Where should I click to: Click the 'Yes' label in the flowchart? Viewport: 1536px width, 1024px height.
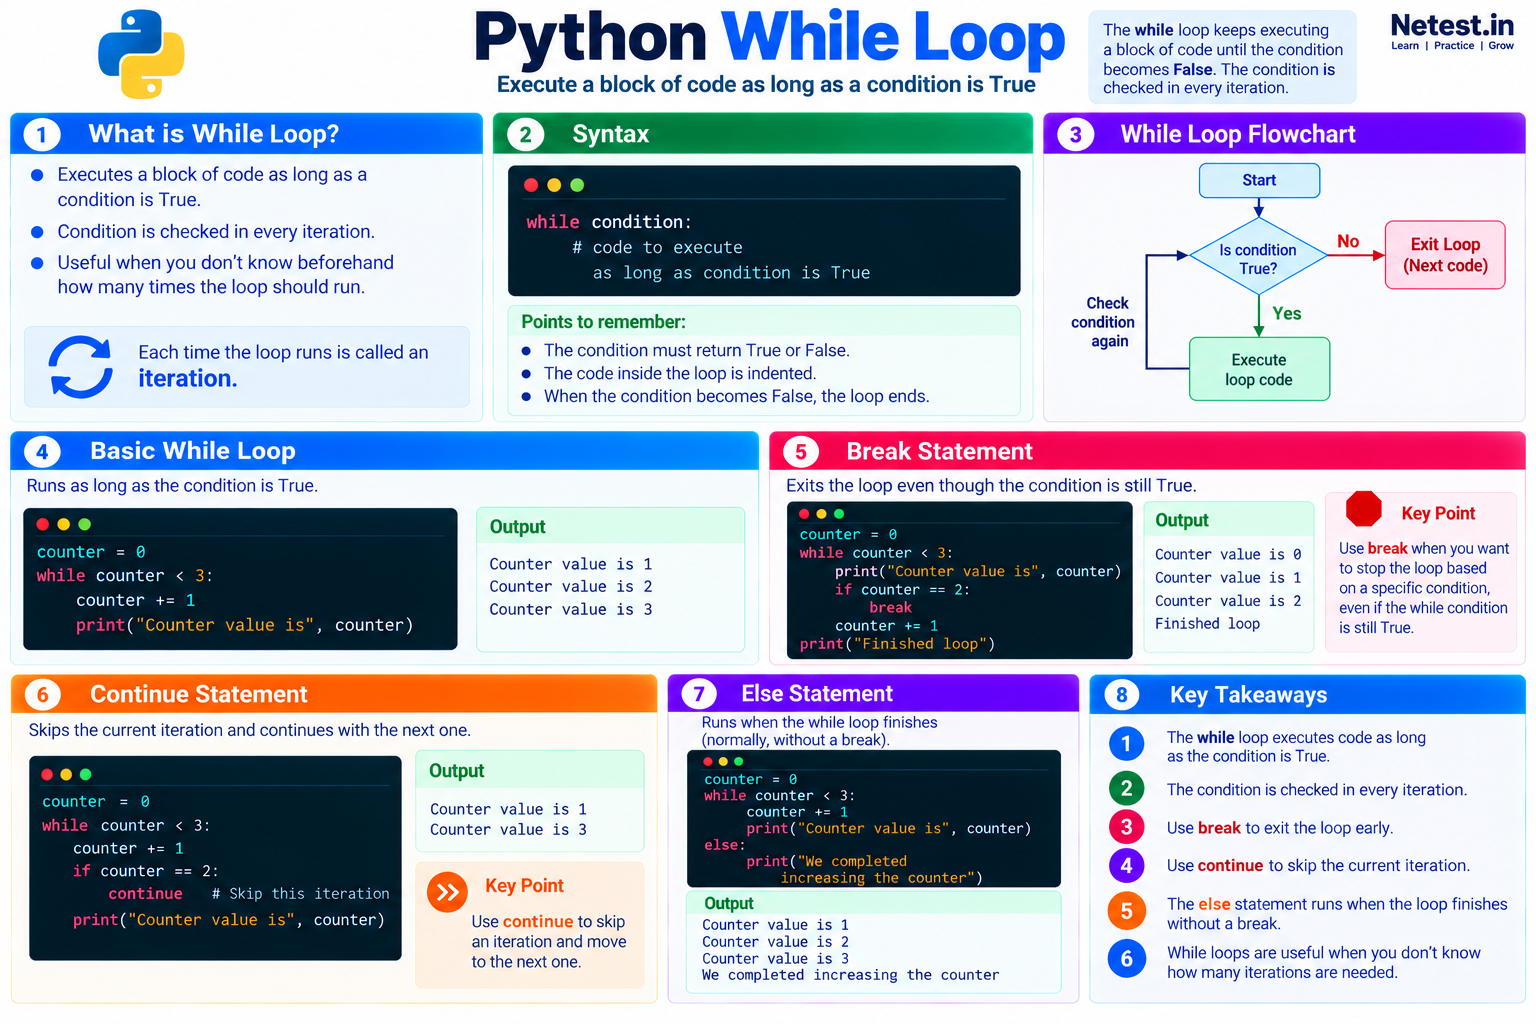(1287, 313)
